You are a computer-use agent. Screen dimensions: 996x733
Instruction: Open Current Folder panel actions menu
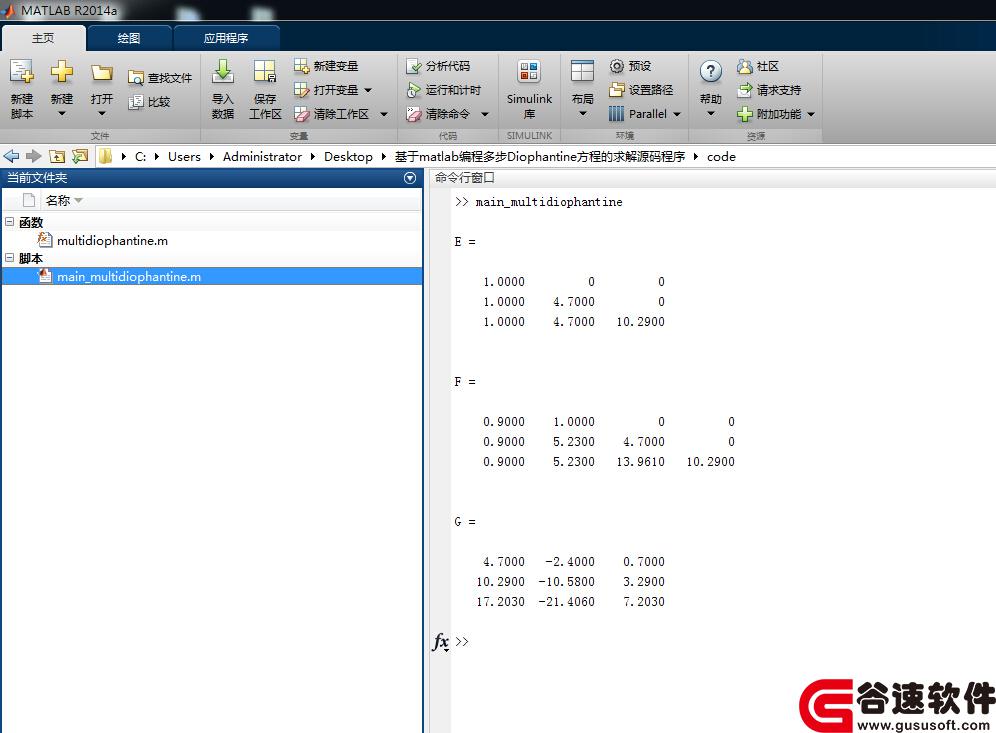[x=410, y=178]
